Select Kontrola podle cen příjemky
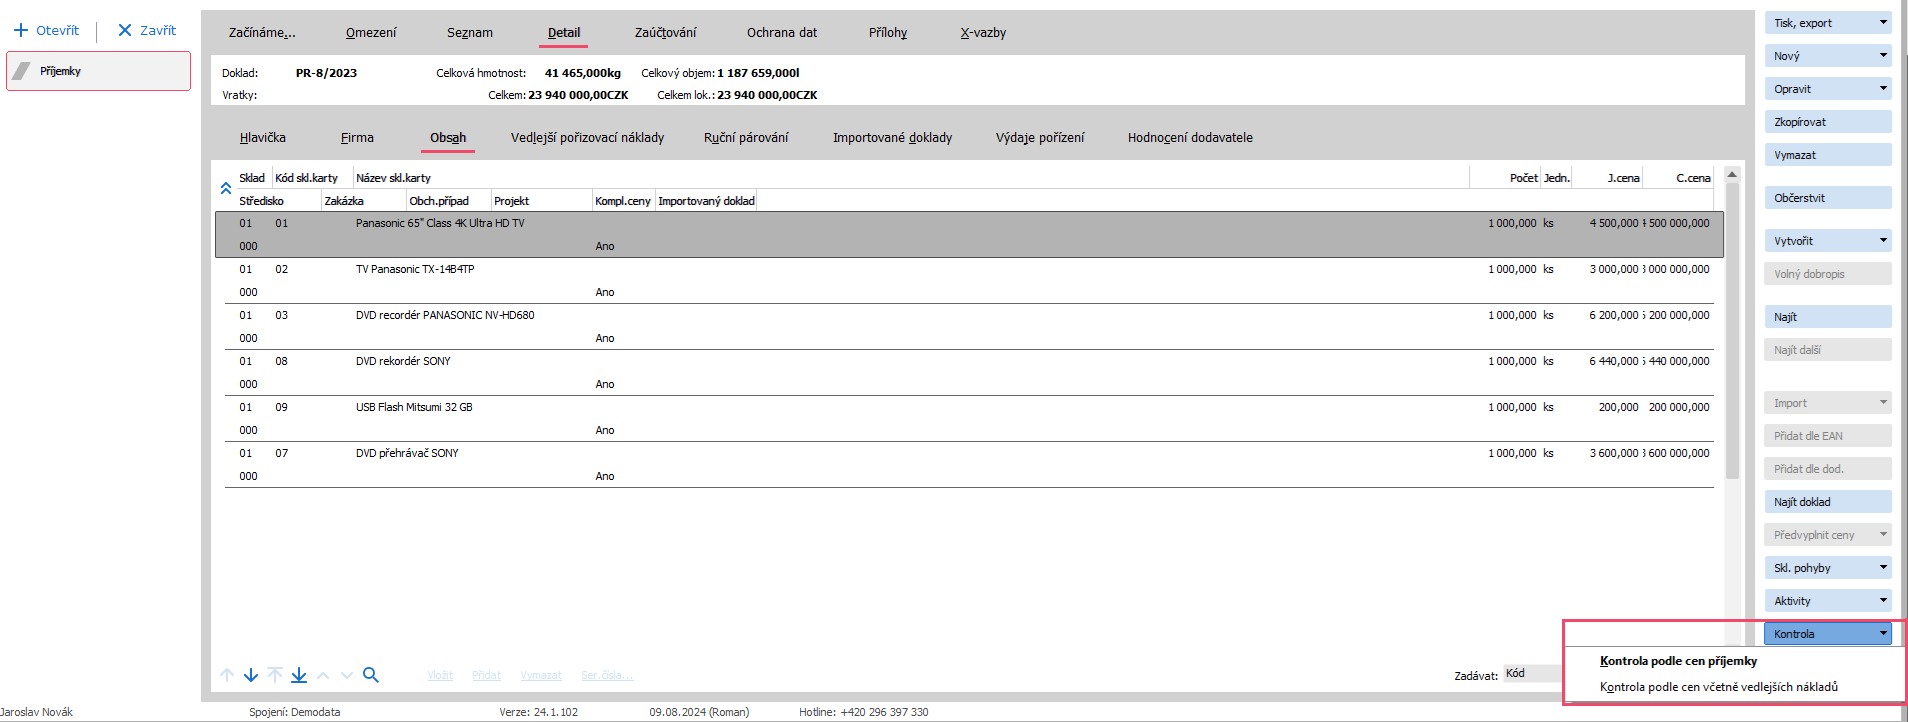Image resolution: width=1908 pixels, height=722 pixels. coord(1678,661)
